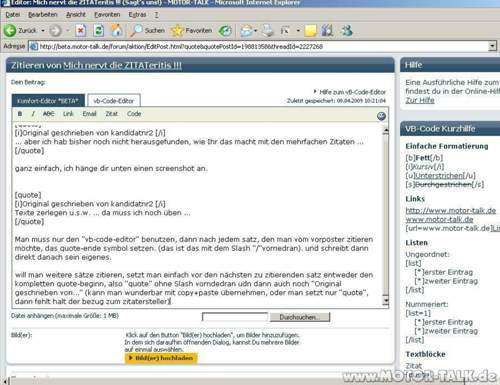Click the Durchgestrichen sample text
This screenshot has height=385, width=500.
(443, 184)
